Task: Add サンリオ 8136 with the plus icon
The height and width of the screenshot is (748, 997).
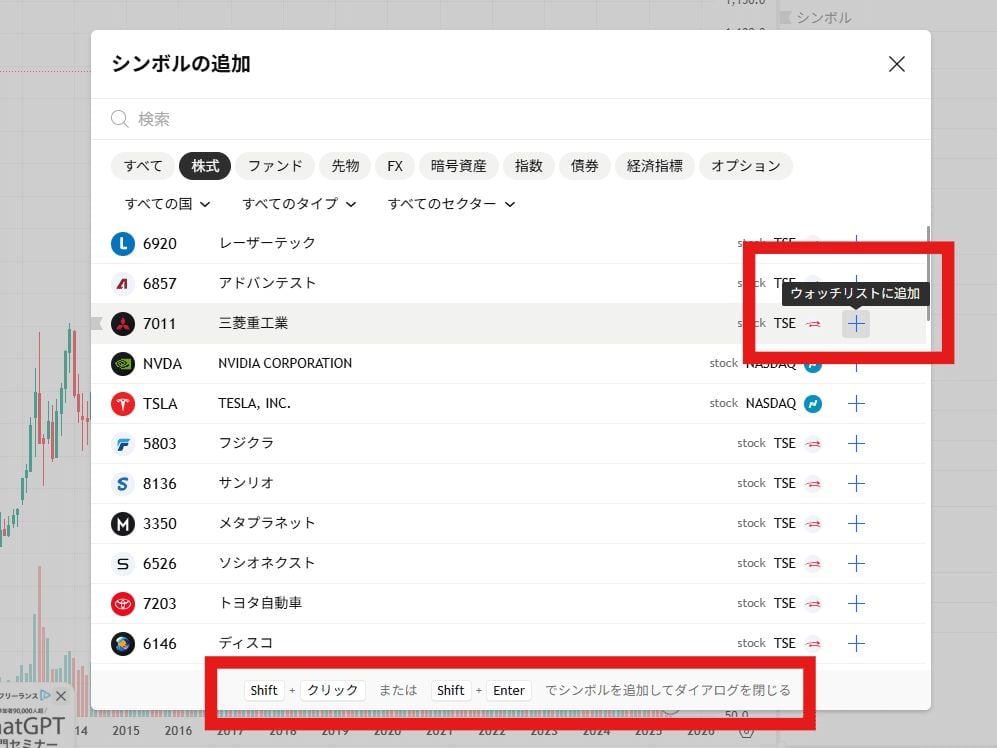Action: (x=856, y=483)
